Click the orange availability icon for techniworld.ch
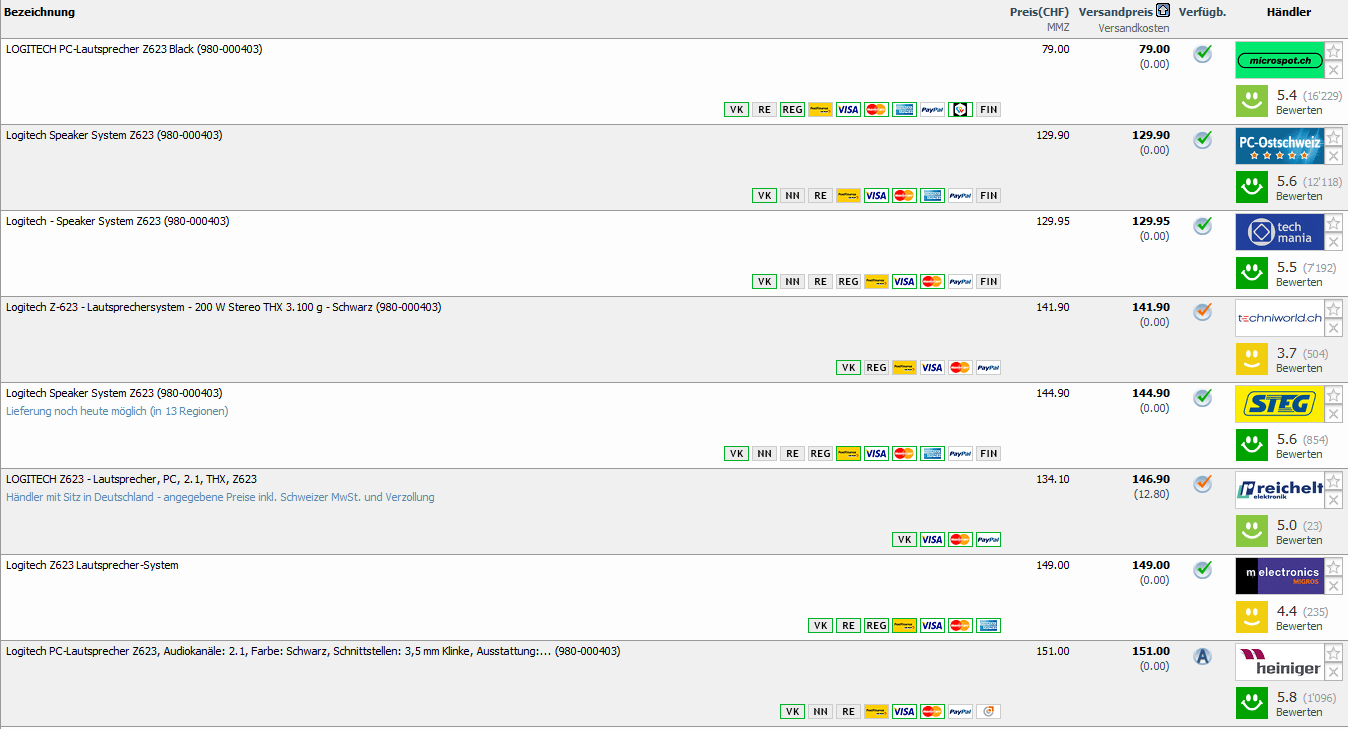The width and height of the screenshot is (1348, 729). 1202,312
